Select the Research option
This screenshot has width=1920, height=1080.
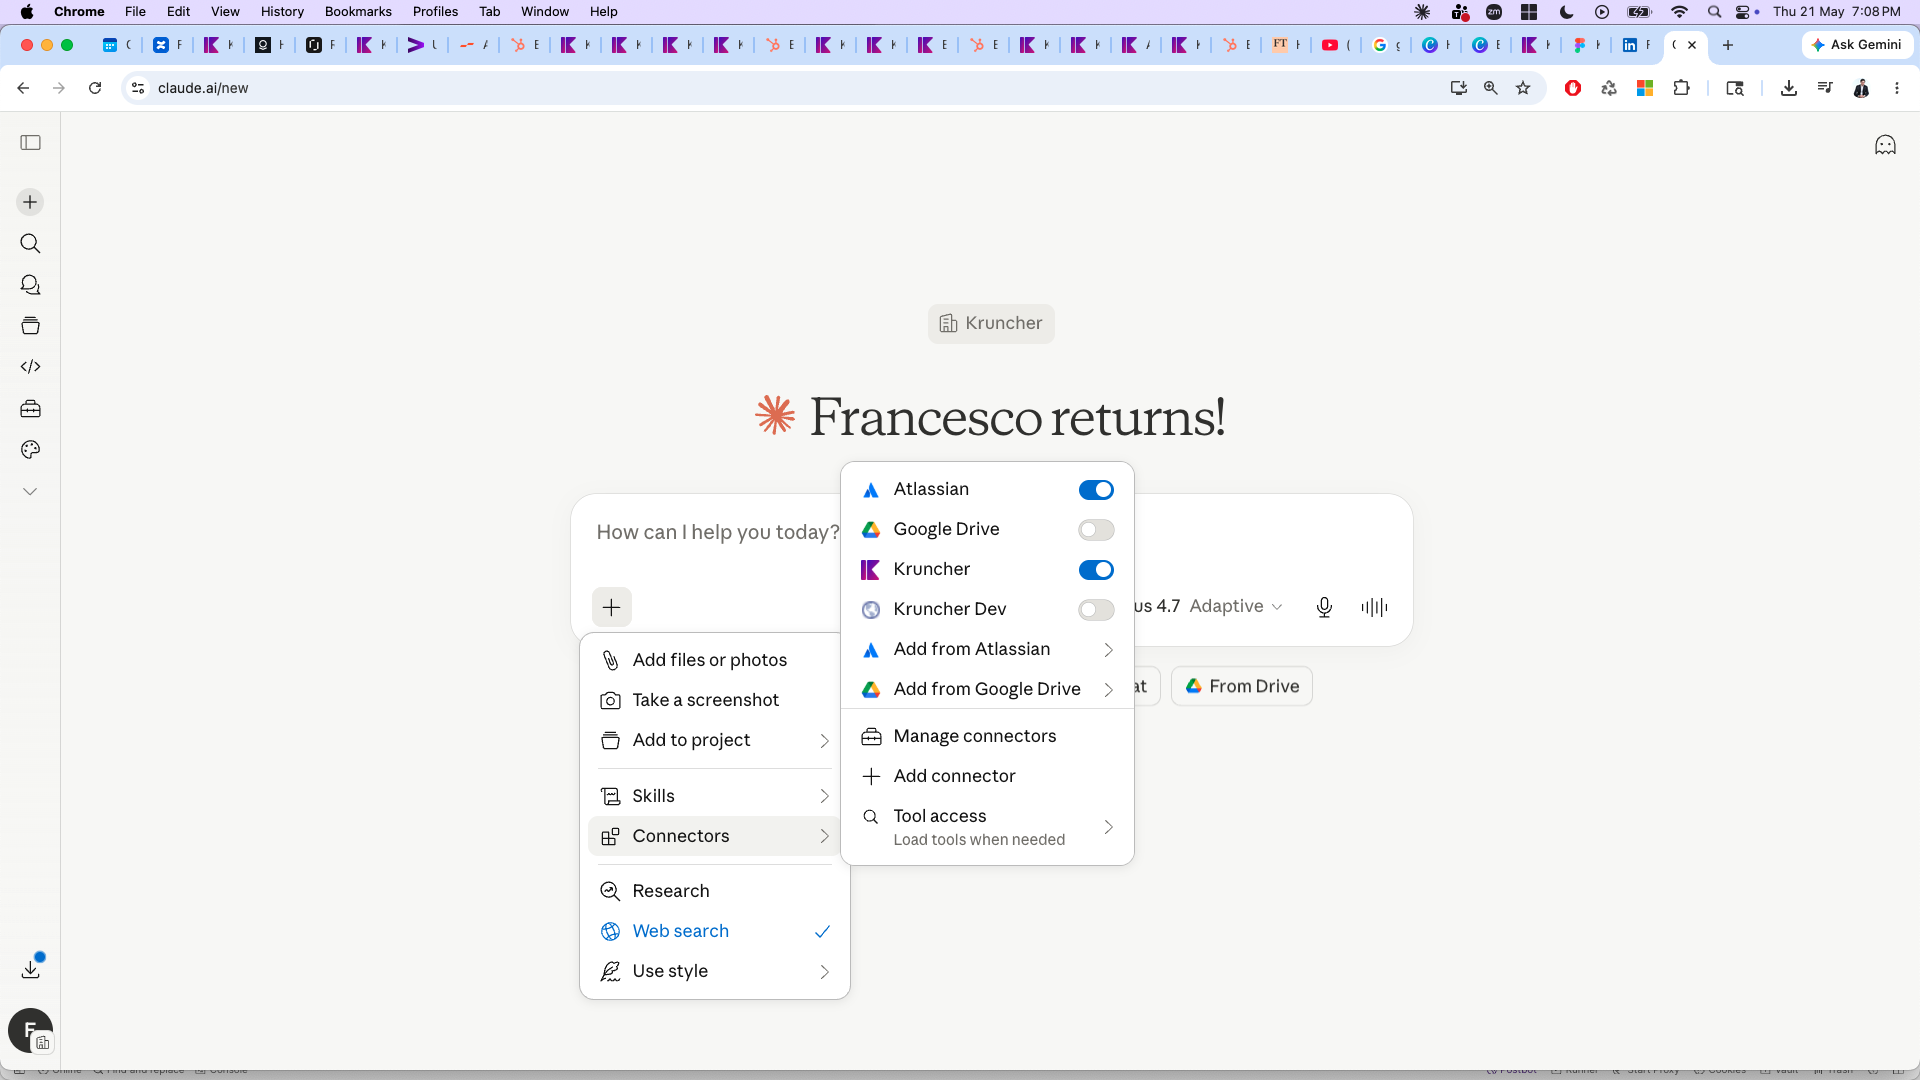pyautogui.click(x=715, y=891)
